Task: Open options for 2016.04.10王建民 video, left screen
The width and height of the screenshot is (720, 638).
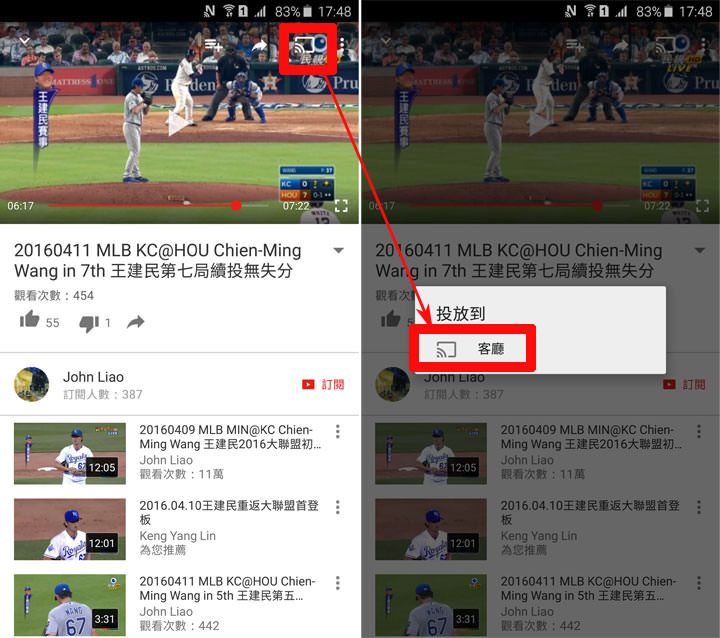Action: point(338,507)
